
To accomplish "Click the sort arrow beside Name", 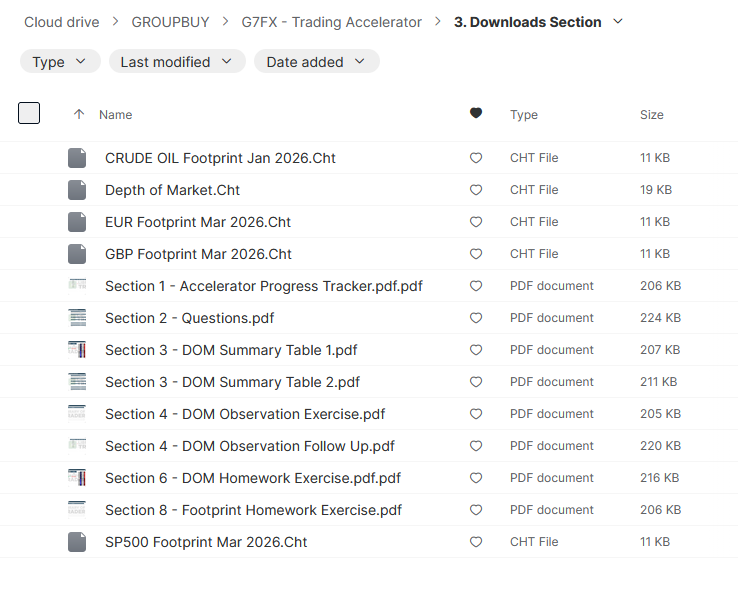I will pyautogui.click(x=79, y=115).
